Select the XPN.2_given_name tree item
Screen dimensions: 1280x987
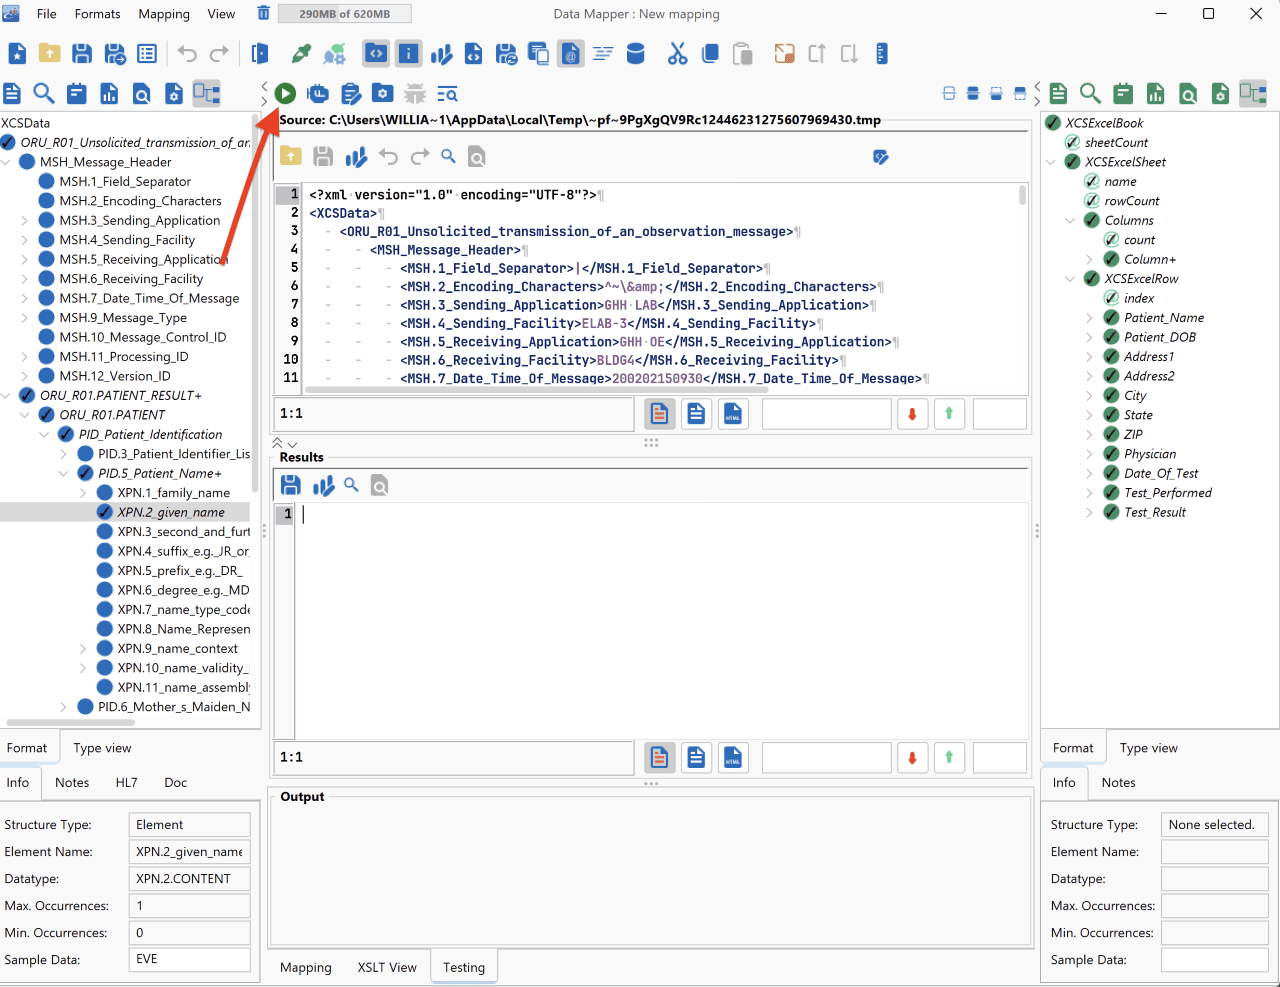(x=170, y=512)
